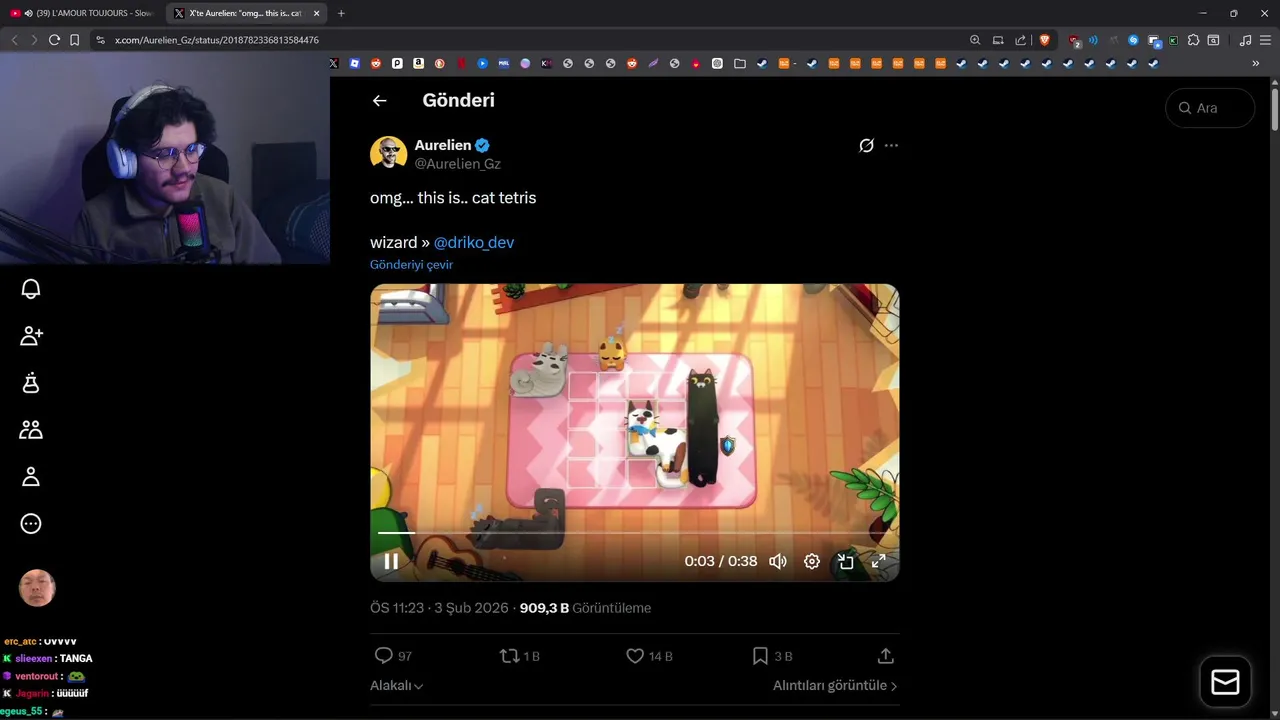Click the ÖS 11:23 · 3 Şub 2026 timestamp

(x=440, y=608)
